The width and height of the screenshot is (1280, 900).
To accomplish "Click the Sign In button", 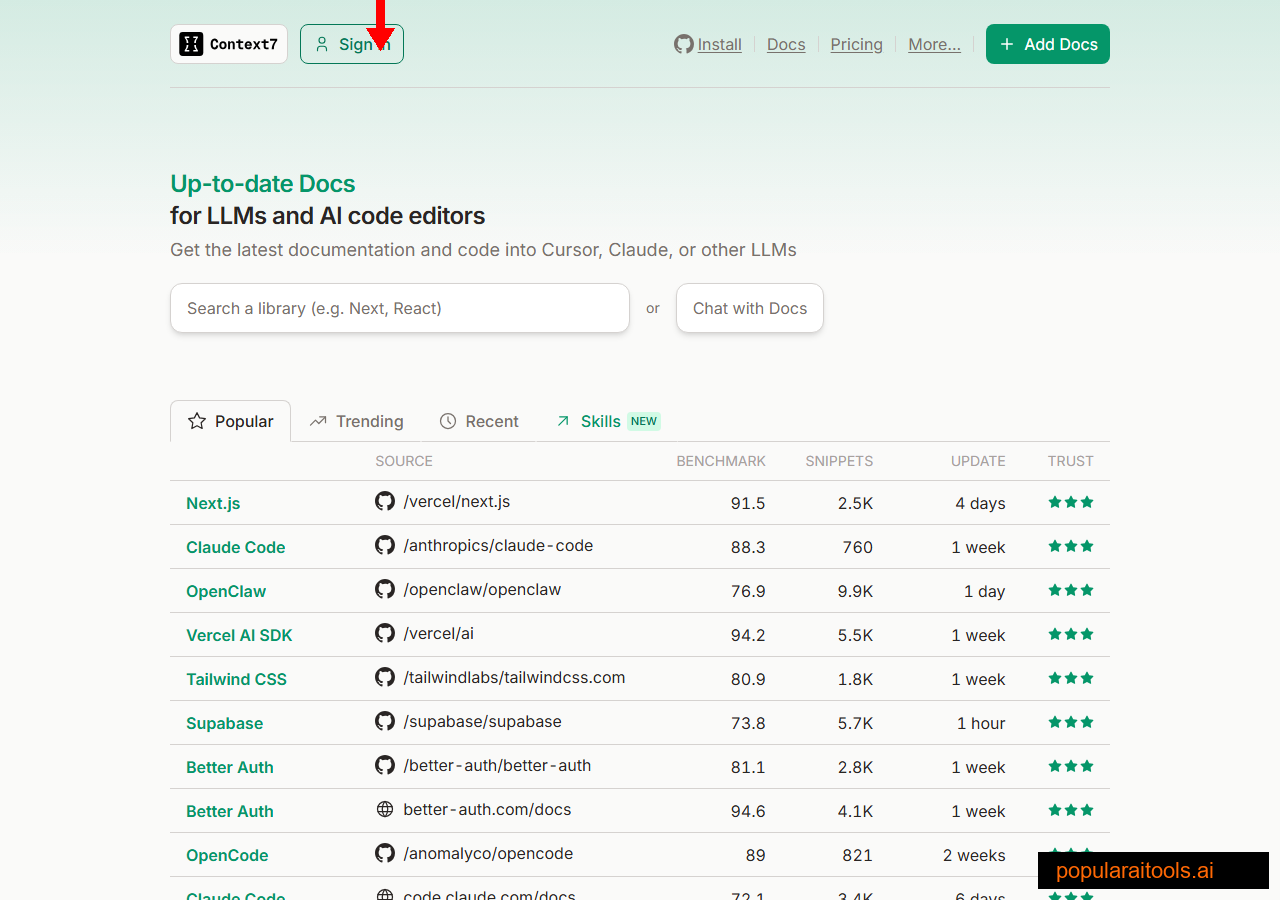I will [x=352, y=44].
